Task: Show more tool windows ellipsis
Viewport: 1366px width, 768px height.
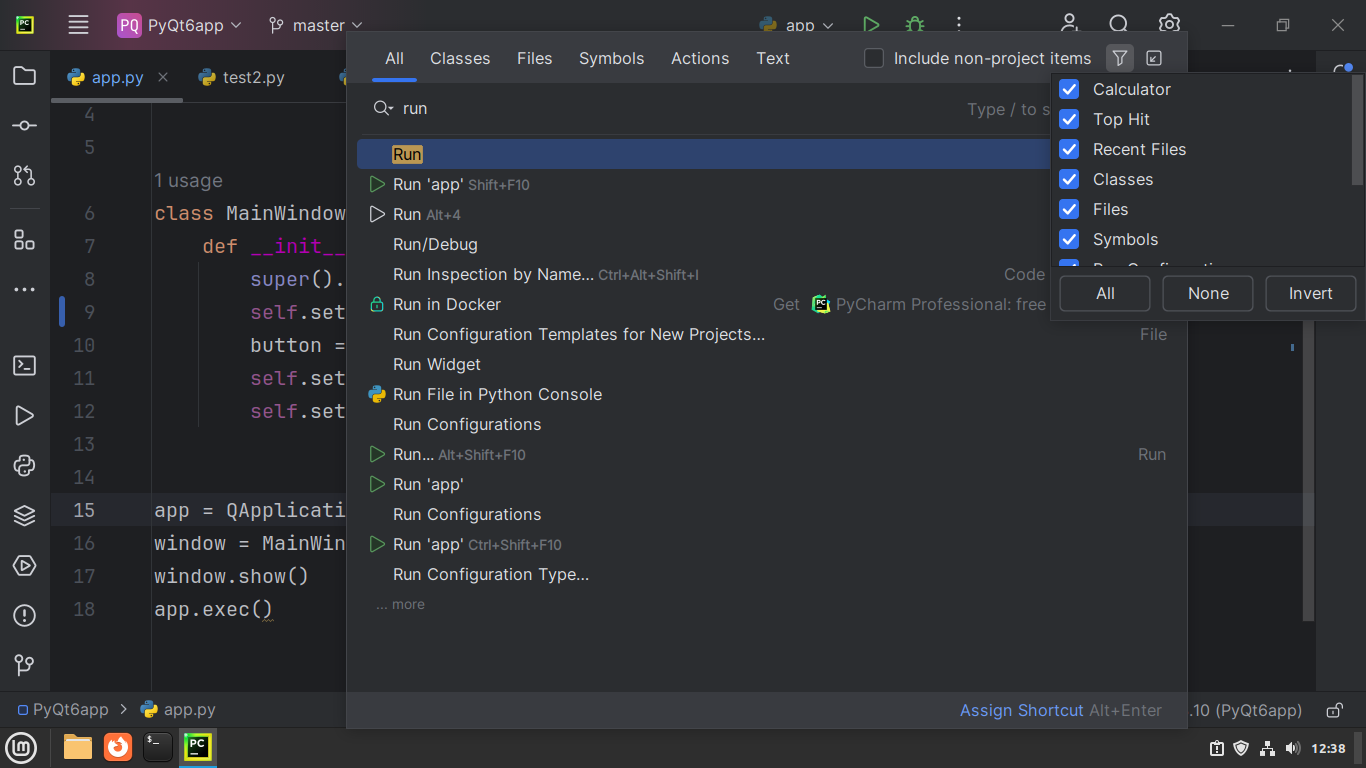Action: (x=25, y=290)
